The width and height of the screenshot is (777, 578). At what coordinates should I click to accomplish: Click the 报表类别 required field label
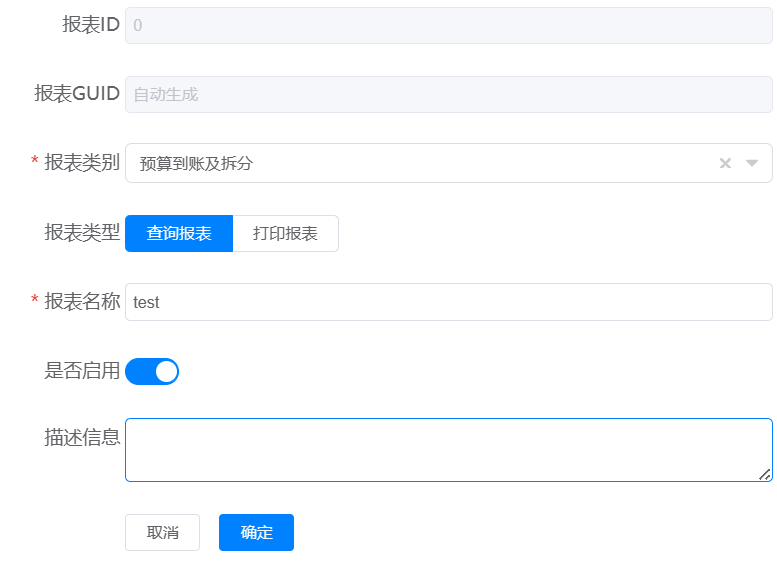[x=82, y=162]
